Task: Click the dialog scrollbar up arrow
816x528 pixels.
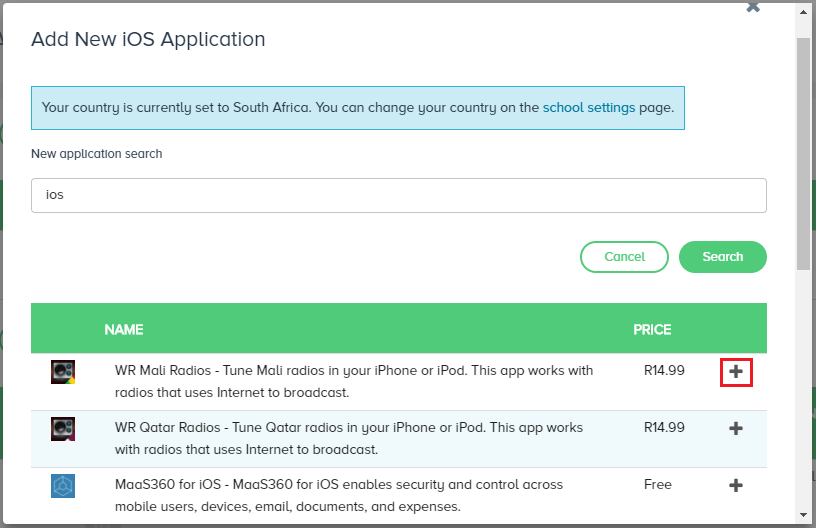Action: point(804,11)
